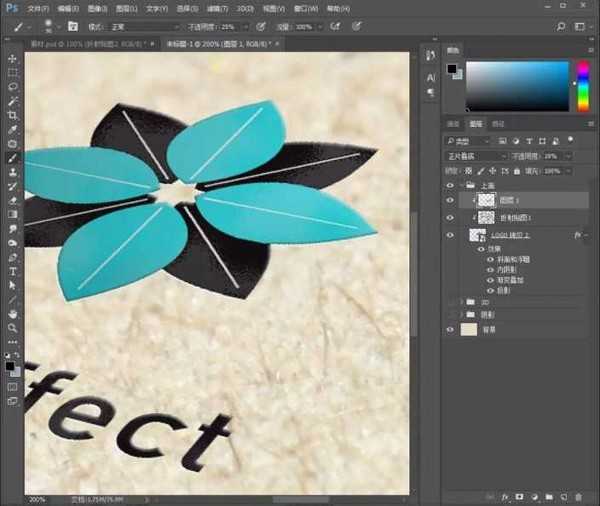This screenshot has height=506, width=600.
Task: Click the rainbow hue slider strip
Action: click(583, 86)
